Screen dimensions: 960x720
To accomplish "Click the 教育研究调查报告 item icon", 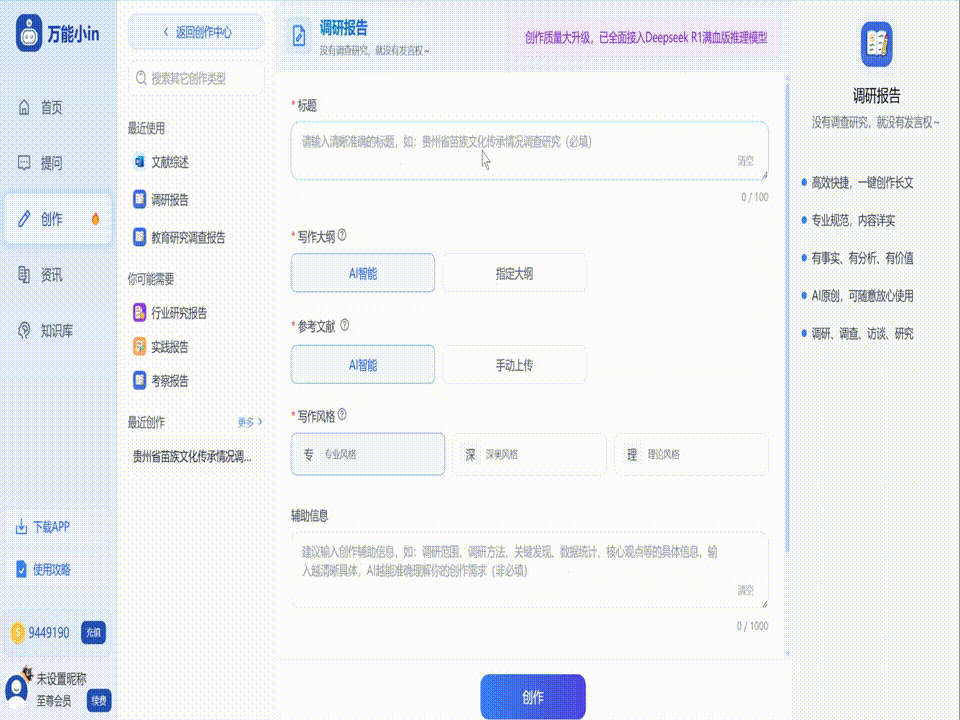I will point(140,237).
